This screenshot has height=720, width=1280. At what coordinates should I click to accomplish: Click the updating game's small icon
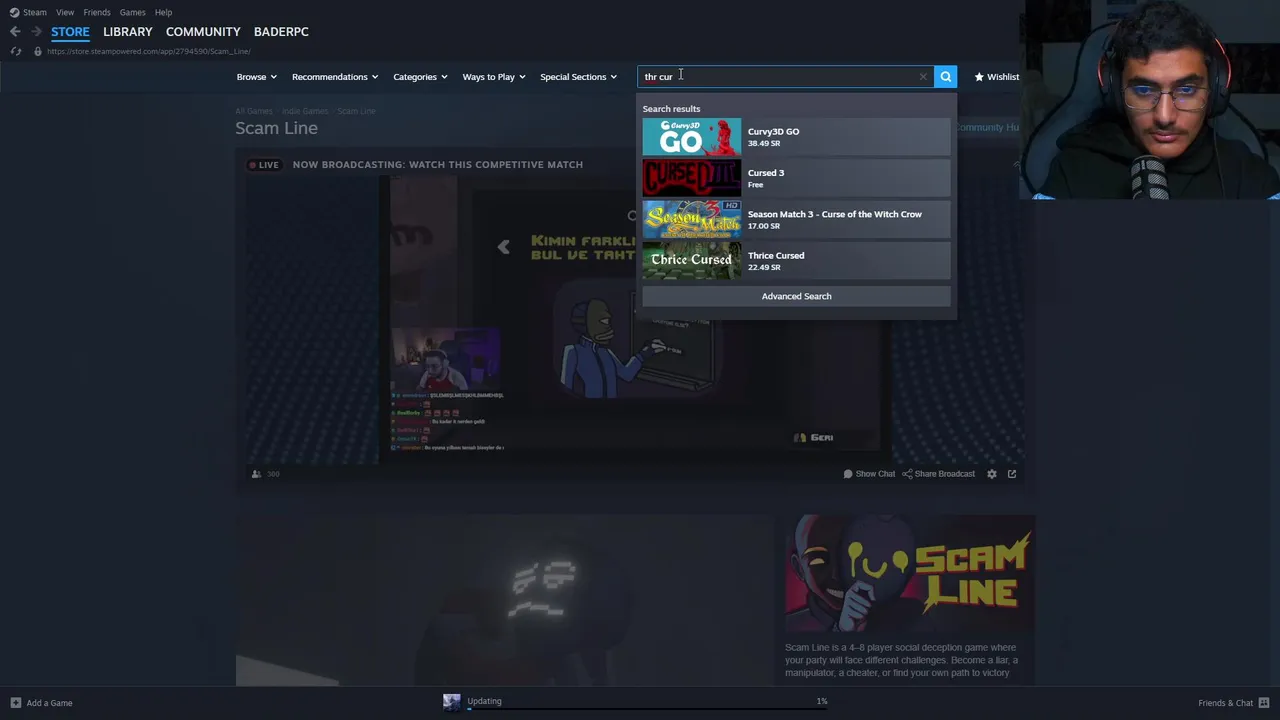(452, 702)
